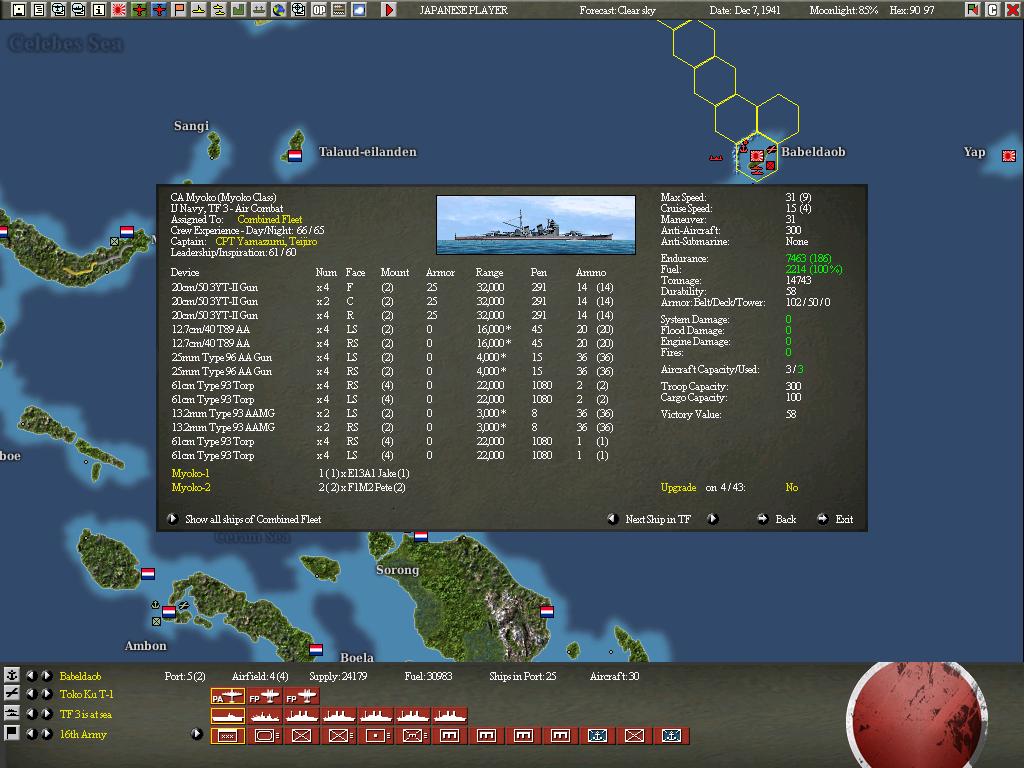Next air group arrow beside Toko Ku T-1
Image resolution: width=1024 pixels, height=768 pixels.
coord(46,694)
